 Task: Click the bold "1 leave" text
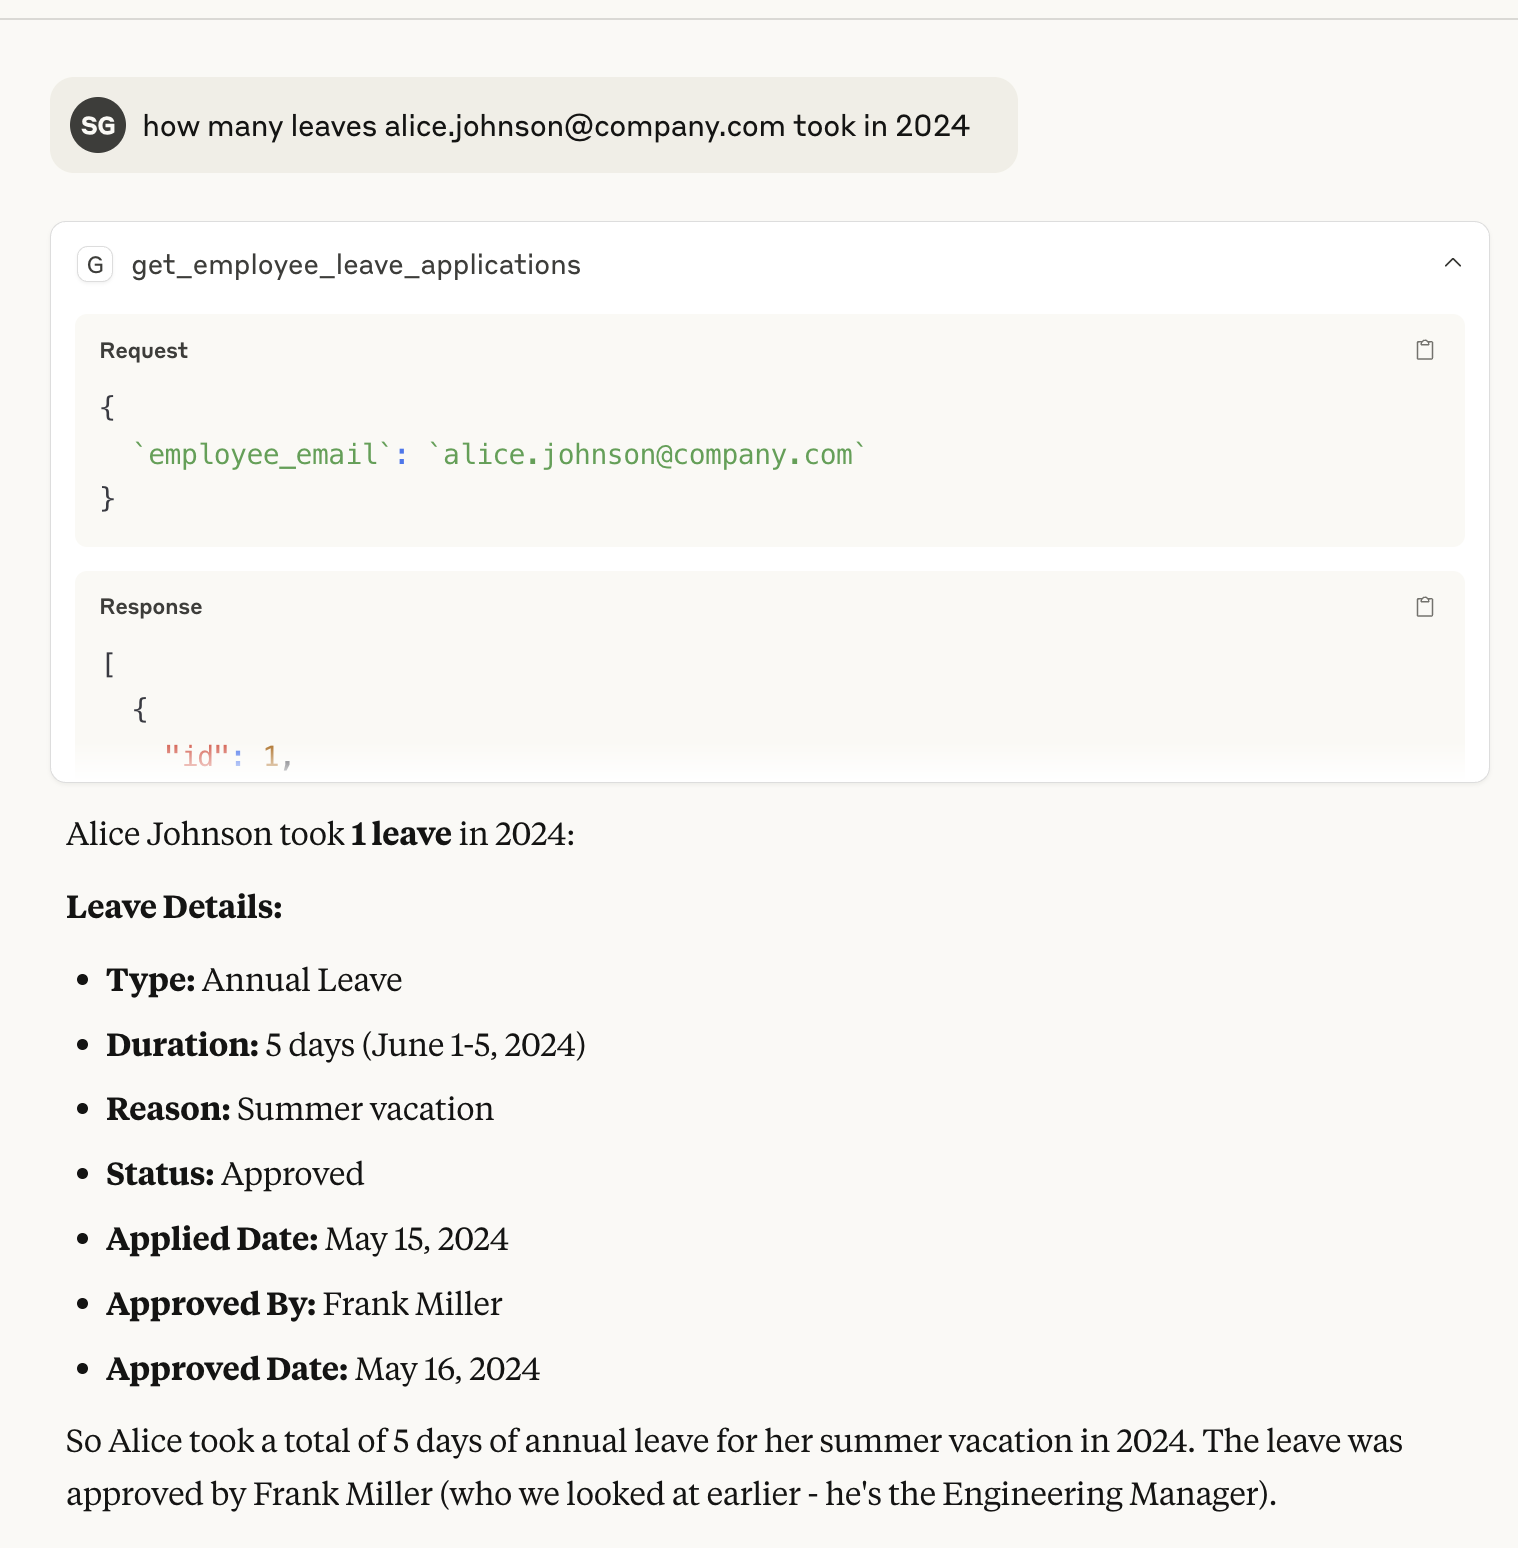point(401,834)
